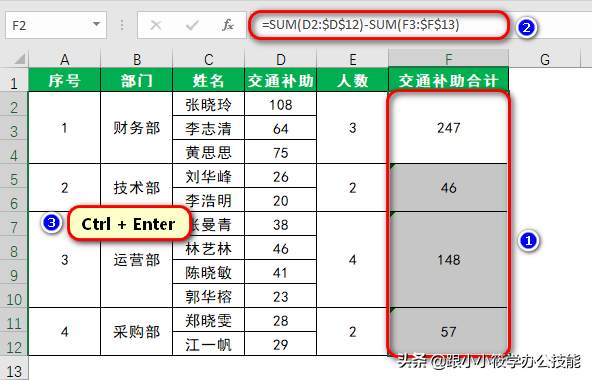The image size is (592, 380).
Task: Select the total cell 57
Action: pyautogui.click(x=449, y=332)
